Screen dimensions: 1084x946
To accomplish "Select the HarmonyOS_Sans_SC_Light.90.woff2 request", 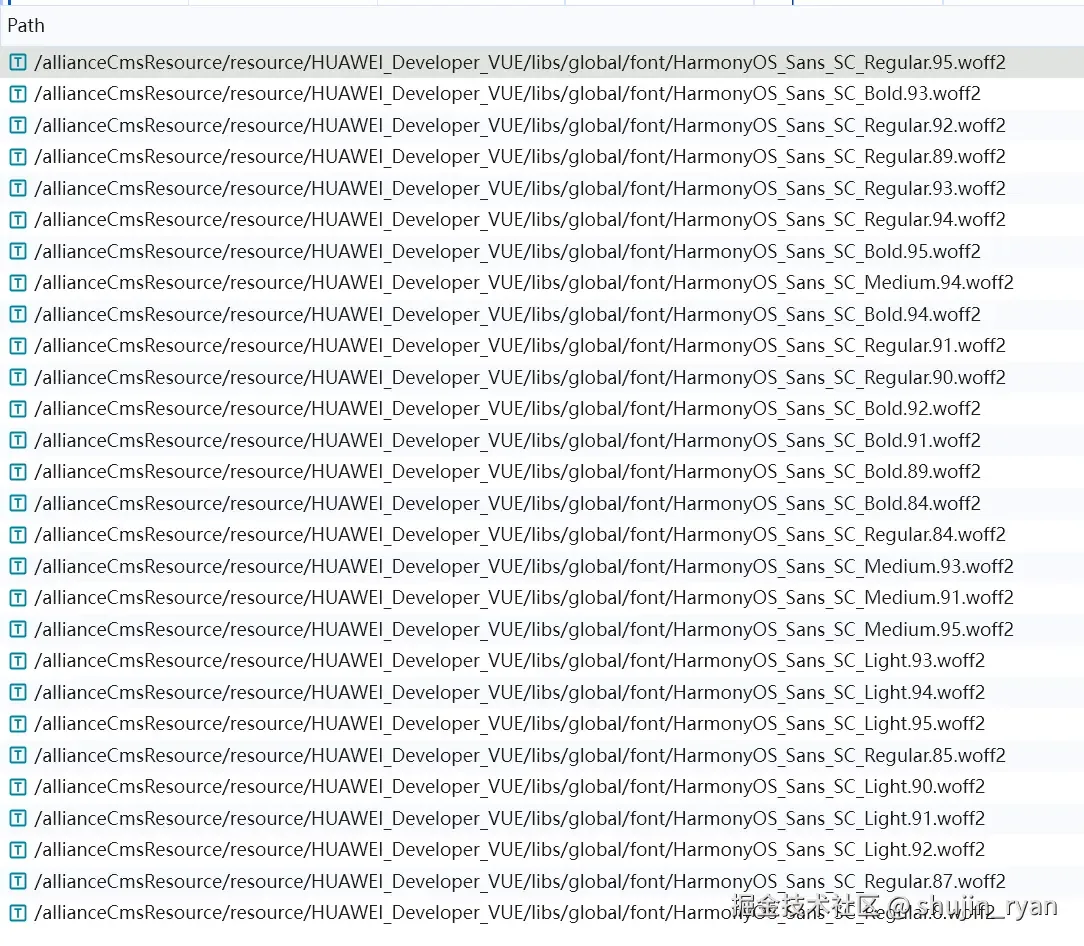I will click(542, 787).
